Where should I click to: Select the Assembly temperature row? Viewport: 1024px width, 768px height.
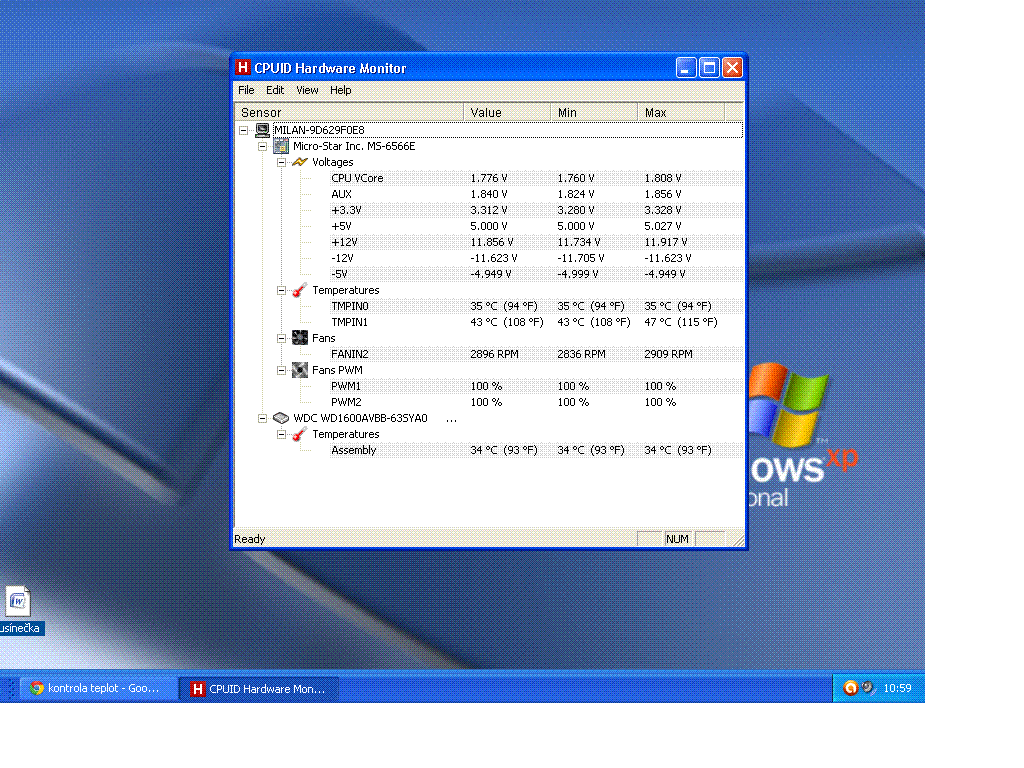pos(536,450)
